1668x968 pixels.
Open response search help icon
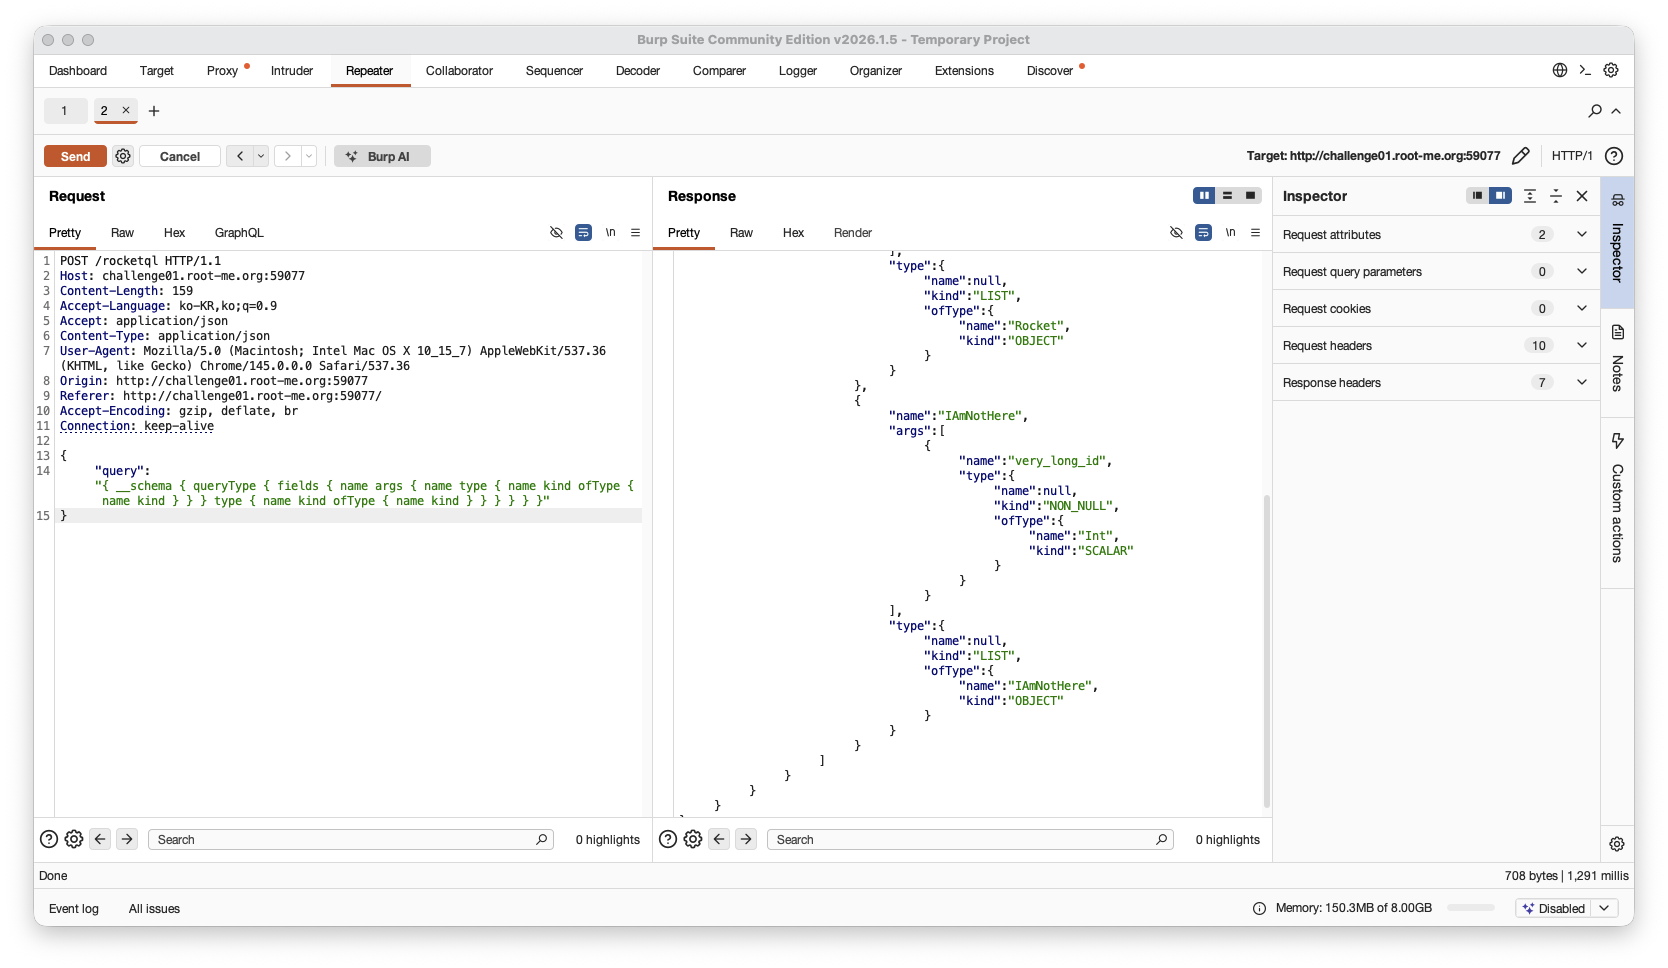(668, 839)
